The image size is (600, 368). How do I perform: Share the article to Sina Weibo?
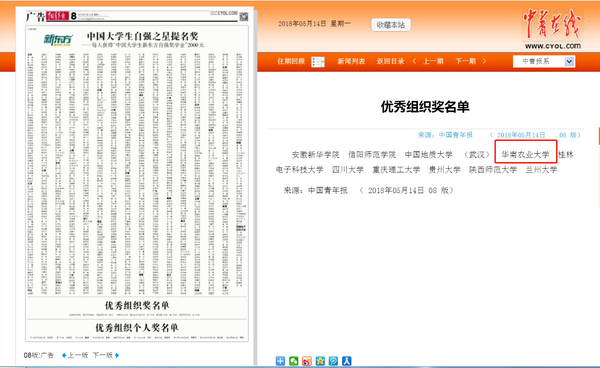307,361
